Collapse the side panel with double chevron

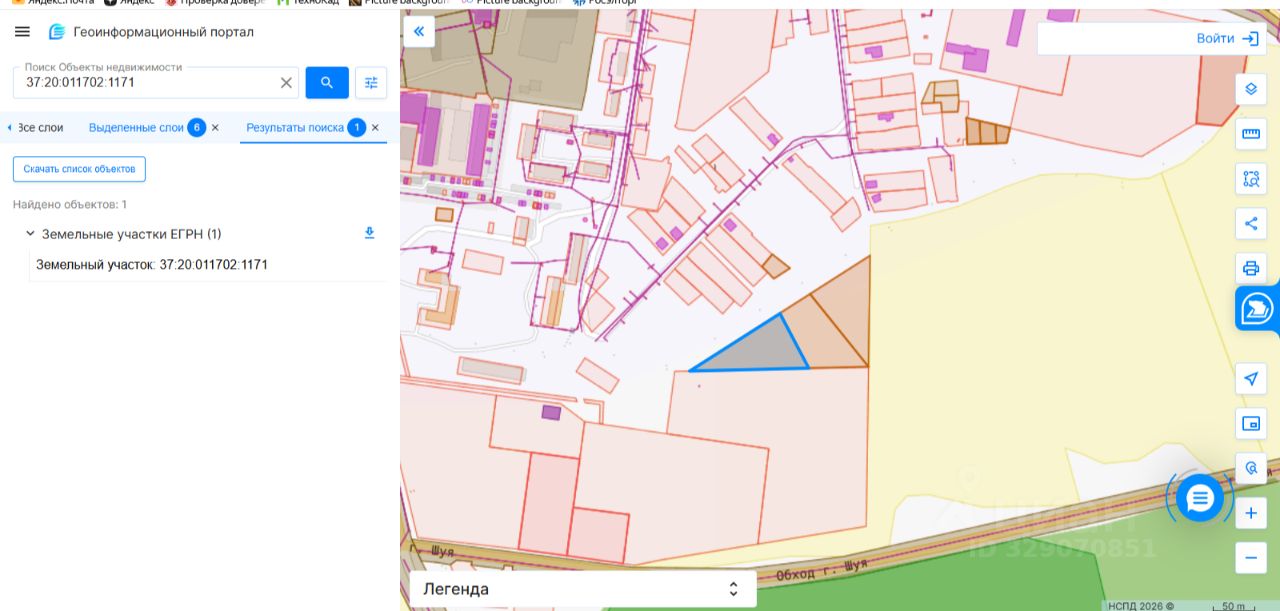[x=419, y=32]
